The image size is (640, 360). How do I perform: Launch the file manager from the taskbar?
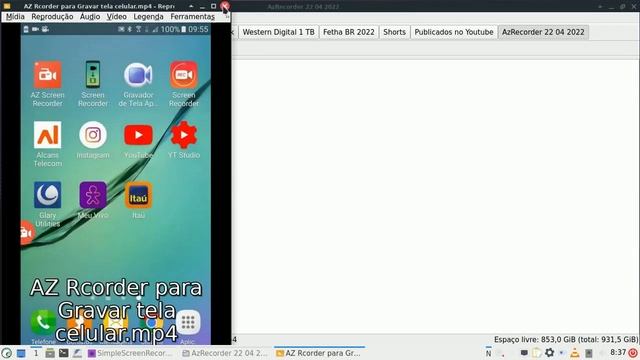(50, 353)
